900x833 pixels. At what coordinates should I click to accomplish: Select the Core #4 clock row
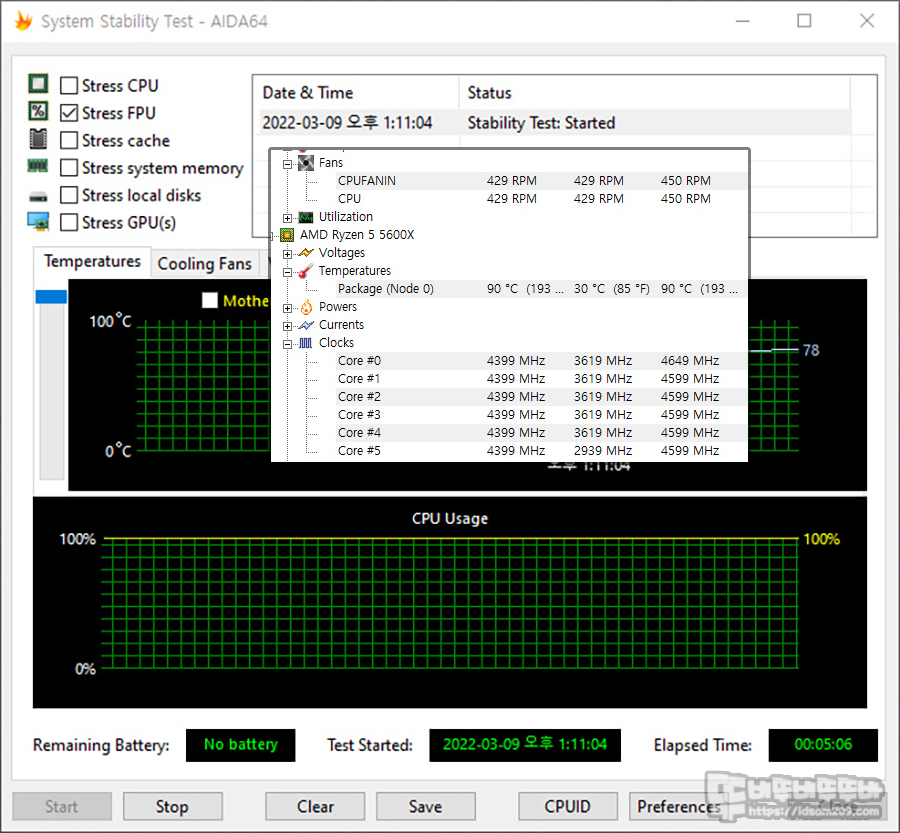click(541, 433)
